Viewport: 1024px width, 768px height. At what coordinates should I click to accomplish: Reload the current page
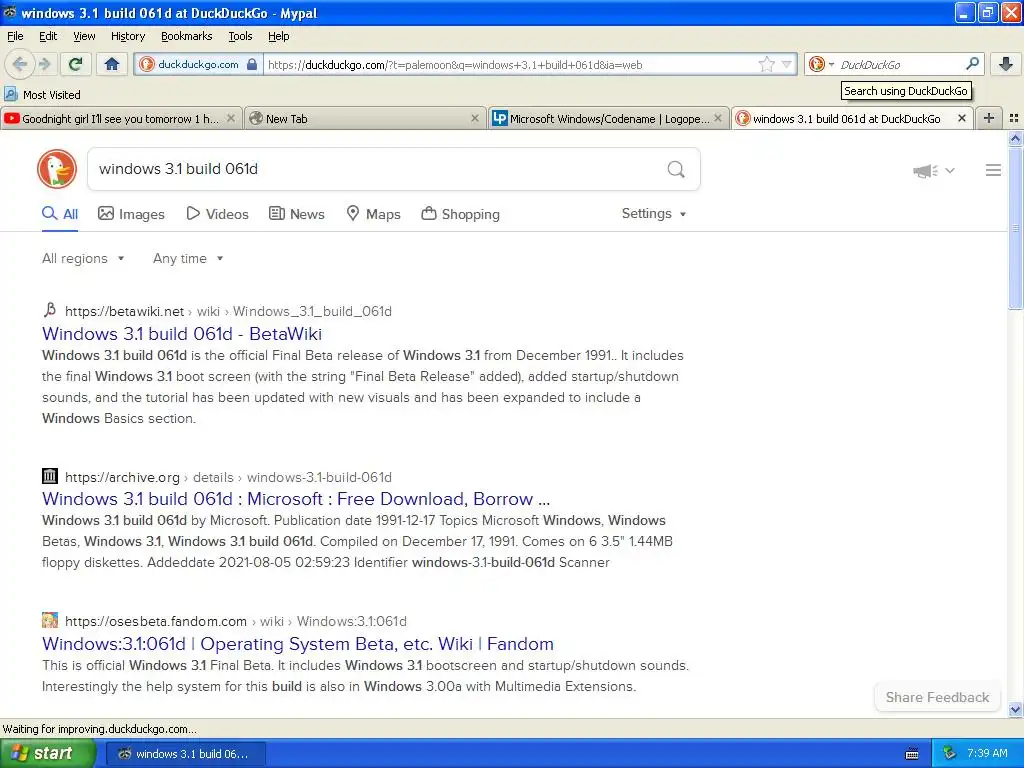pos(76,64)
